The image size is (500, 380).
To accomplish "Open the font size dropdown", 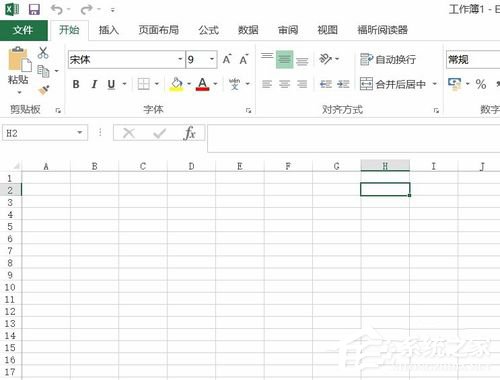I will (x=212, y=59).
